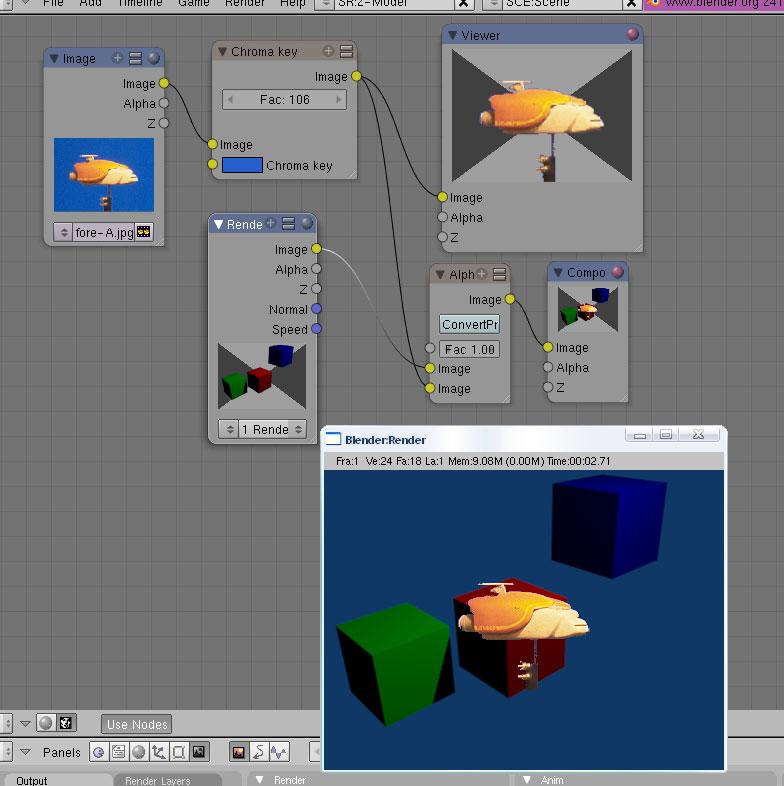The width and height of the screenshot is (784, 786).
Task: Collapse the Anim panel header
Action: [x=527, y=780]
